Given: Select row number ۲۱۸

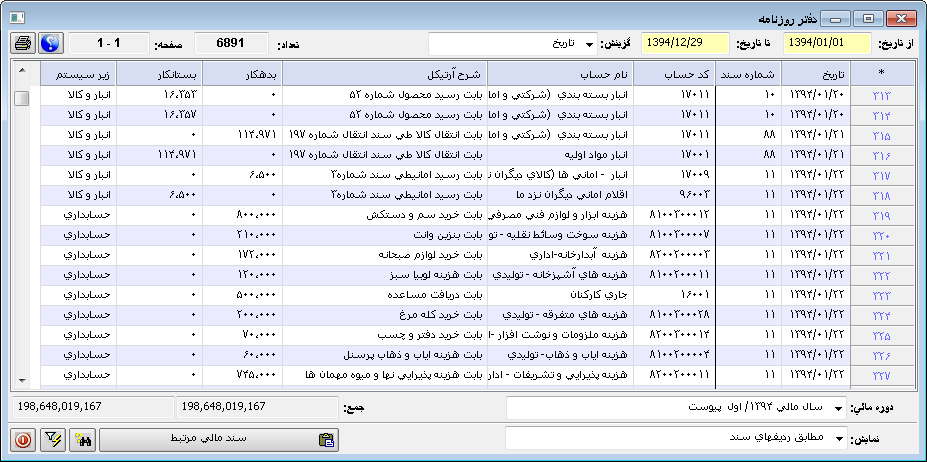Looking at the screenshot, I should pos(881,196).
